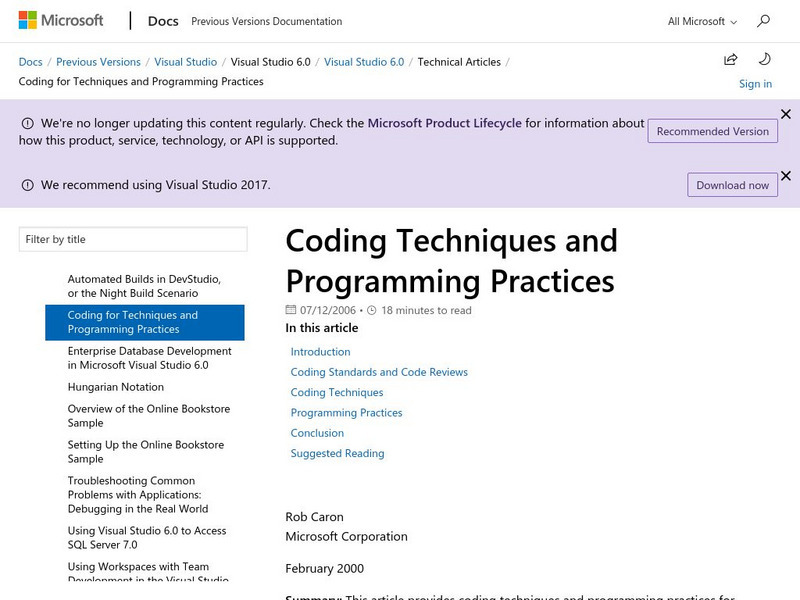Open blue Visual Studio 6.0 breadcrumb link
The image size is (800, 600).
pyautogui.click(x=364, y=62)
